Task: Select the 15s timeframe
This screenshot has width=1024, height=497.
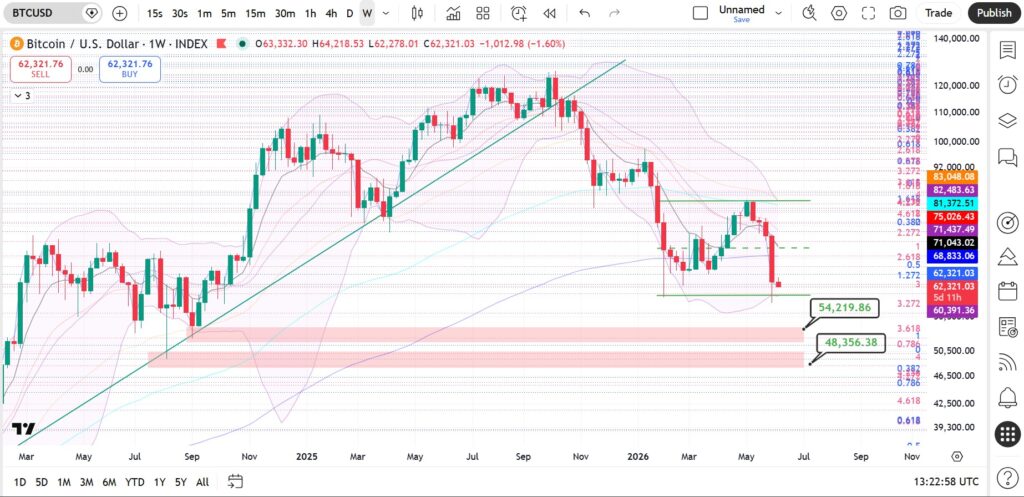Action: pos(155,13)
